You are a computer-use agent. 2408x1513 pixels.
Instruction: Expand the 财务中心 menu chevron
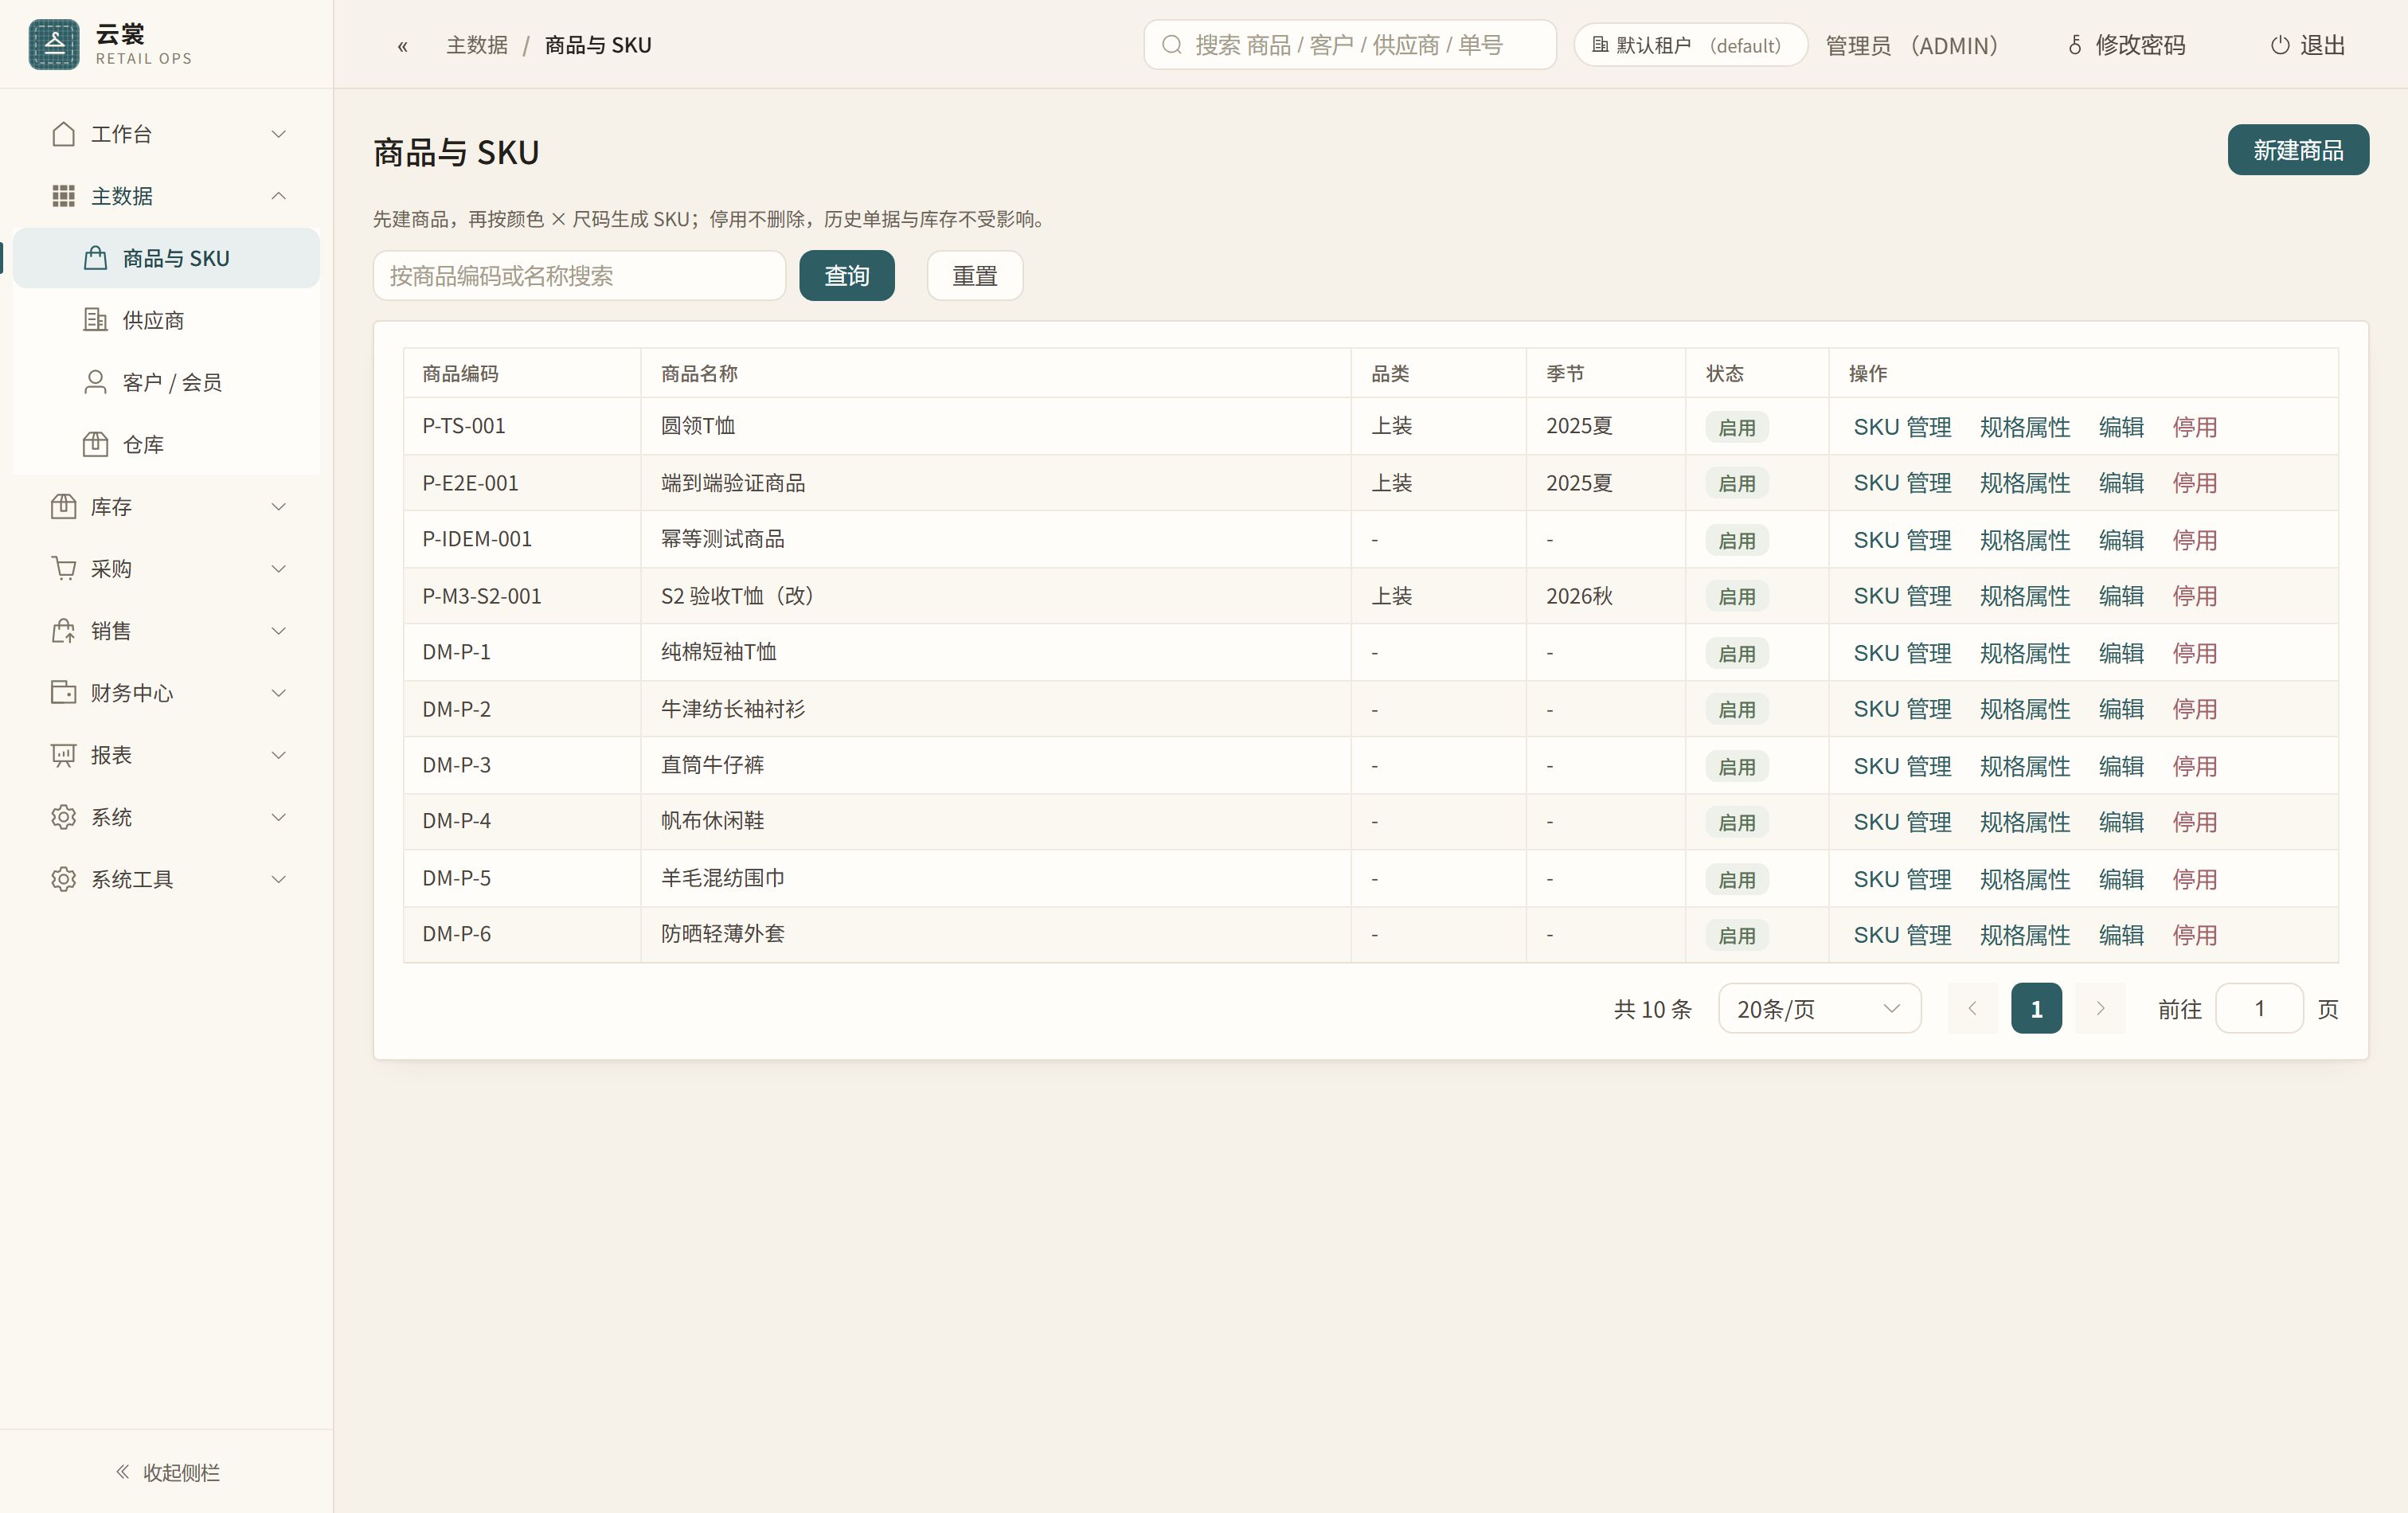(x=279, y=693)
